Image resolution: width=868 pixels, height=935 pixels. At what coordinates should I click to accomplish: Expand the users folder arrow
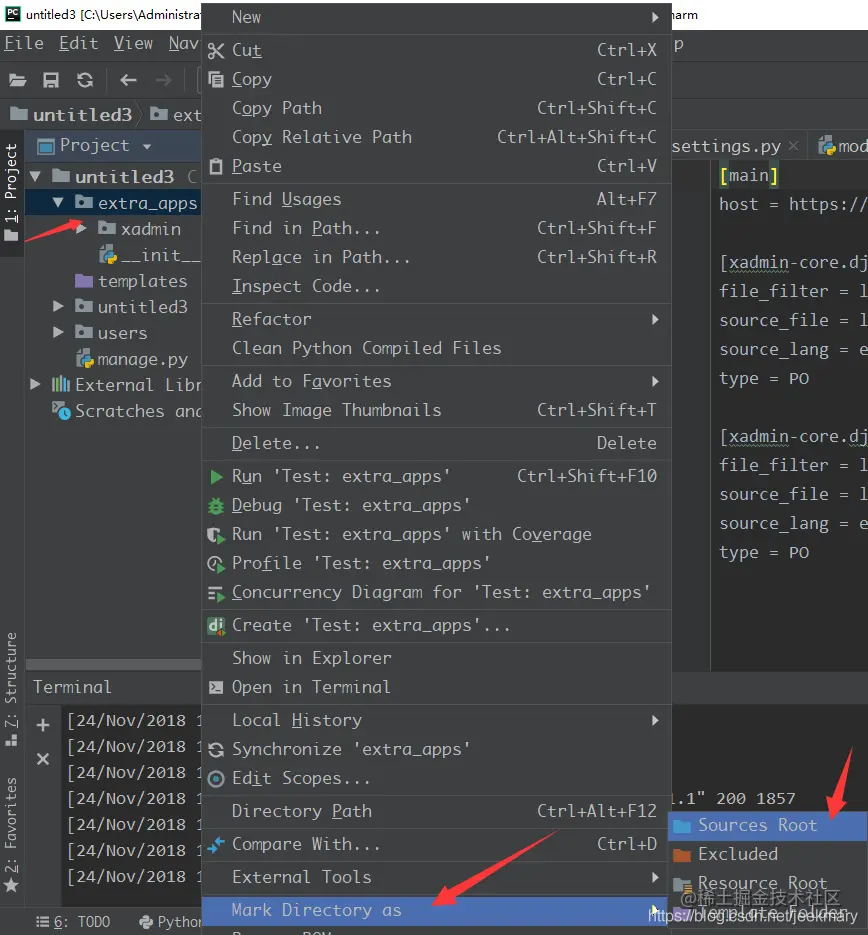click(58, 332)
